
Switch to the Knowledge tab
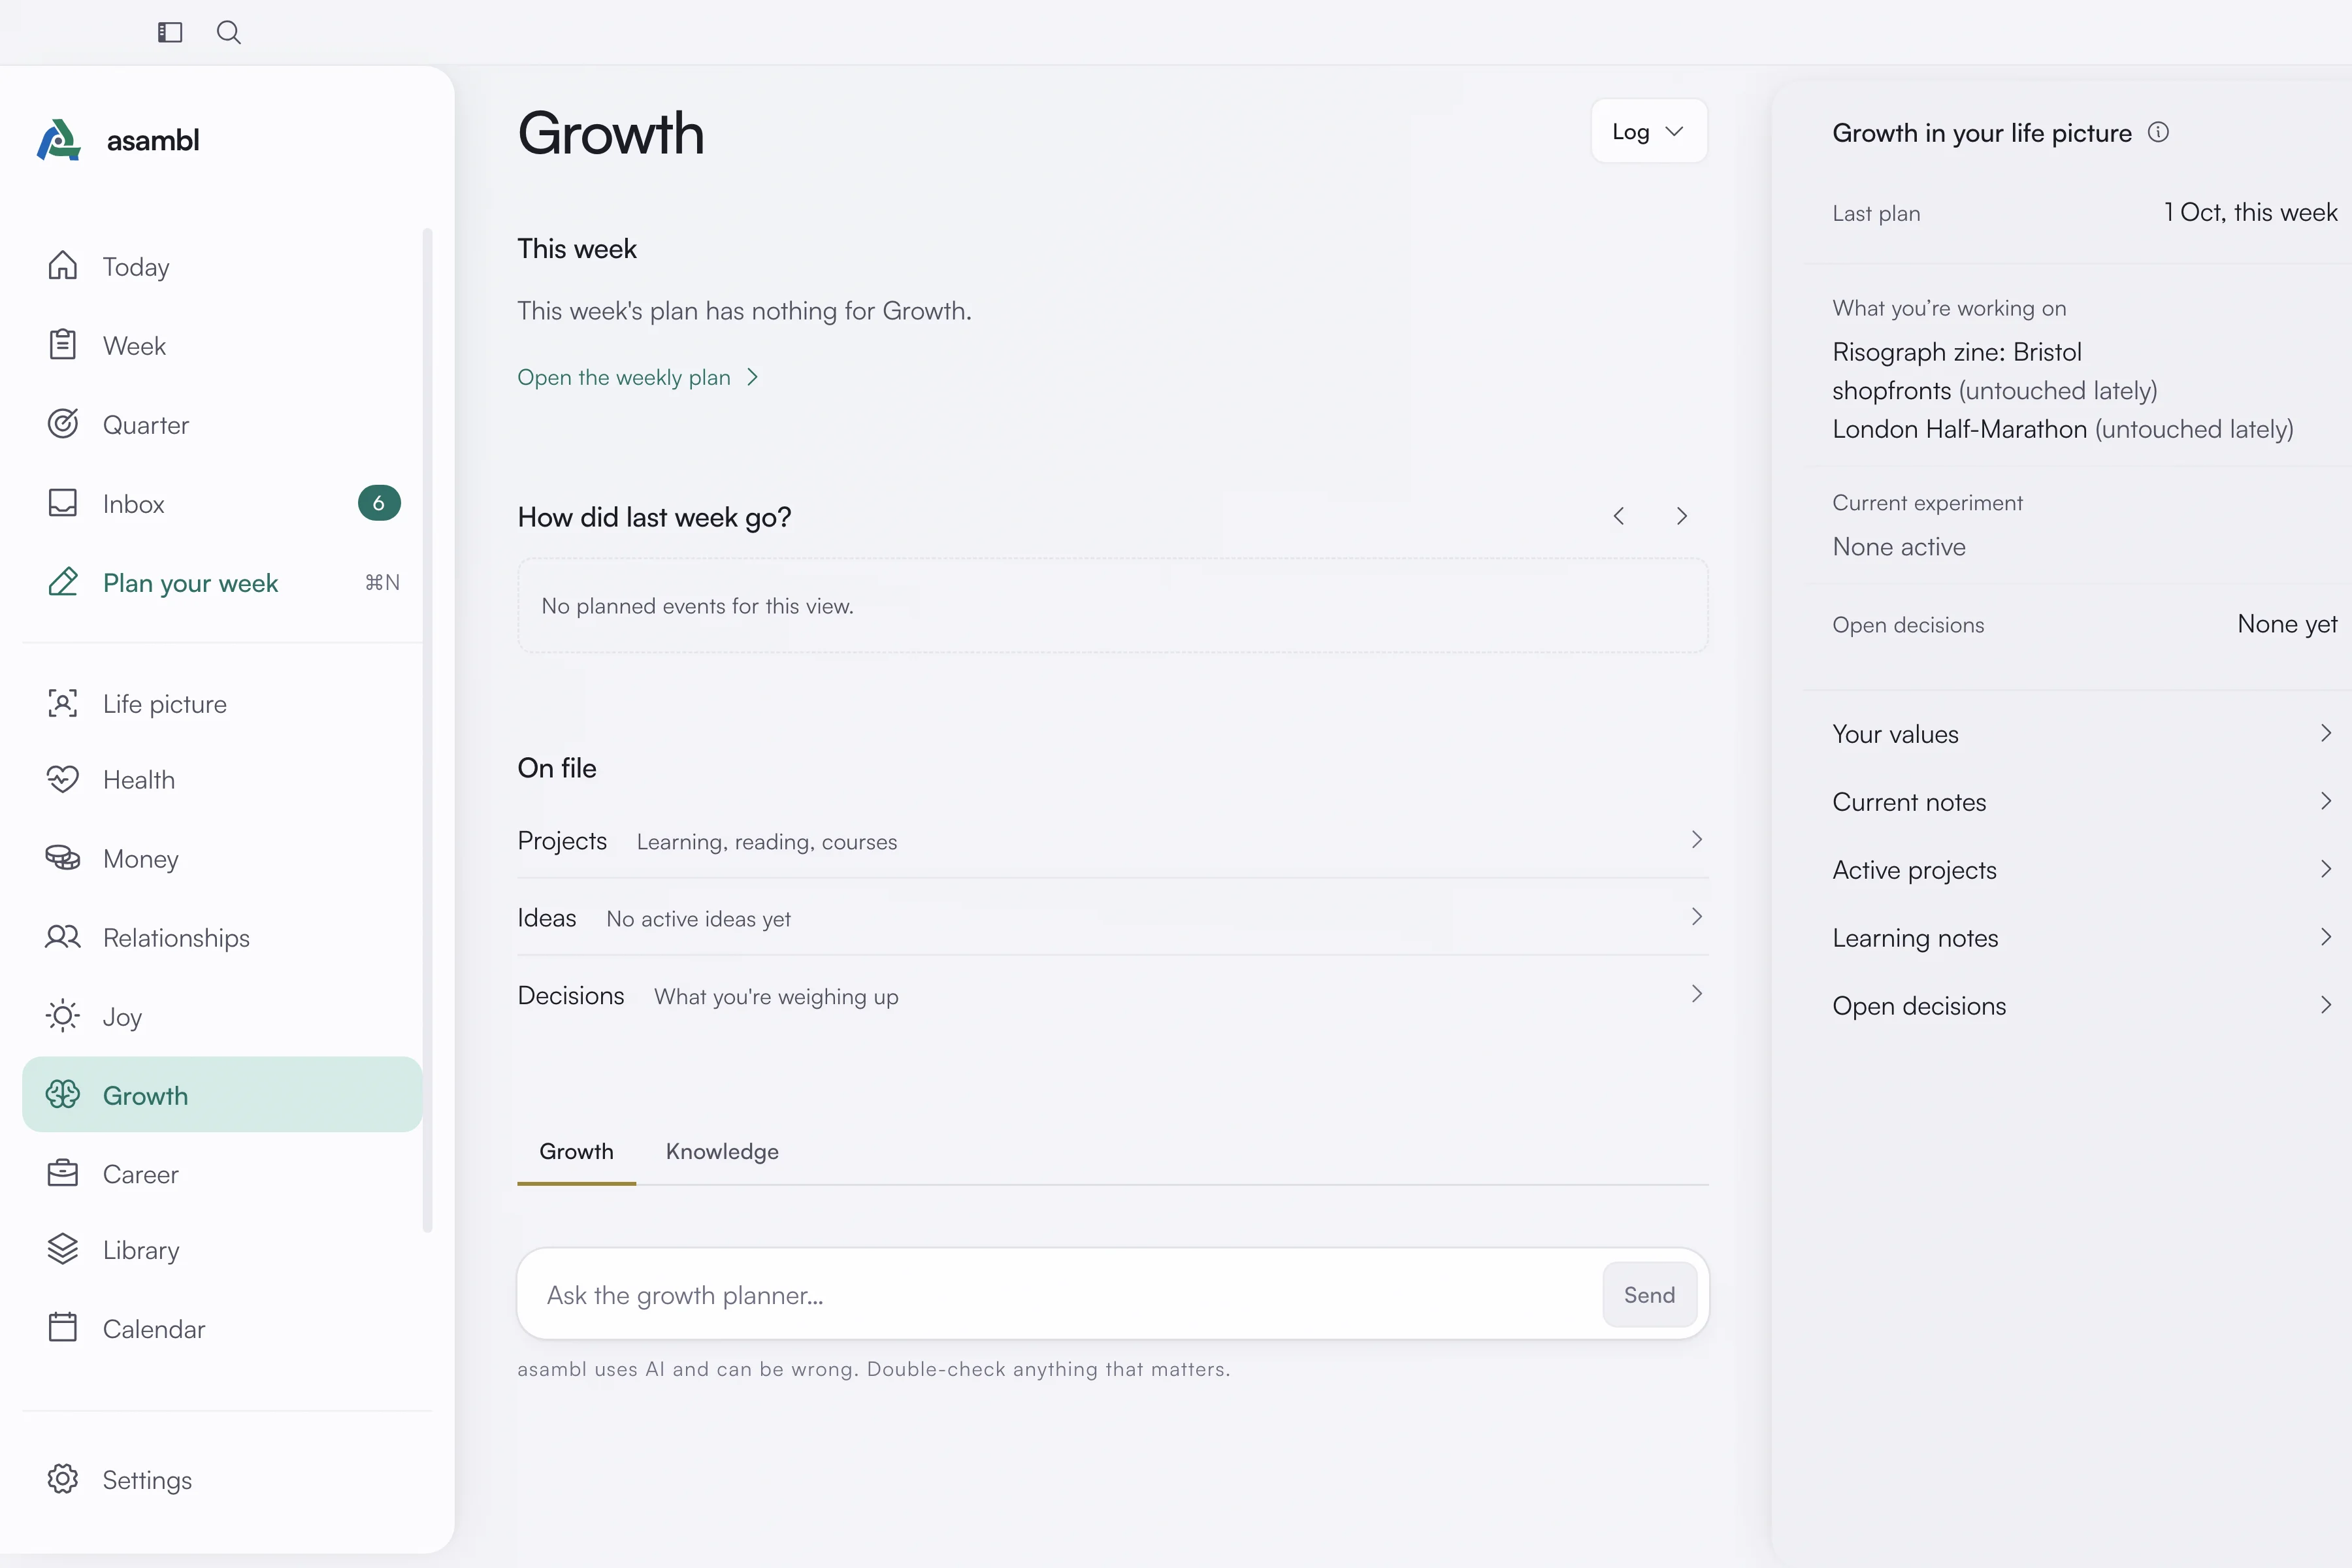coord(722,1152)
